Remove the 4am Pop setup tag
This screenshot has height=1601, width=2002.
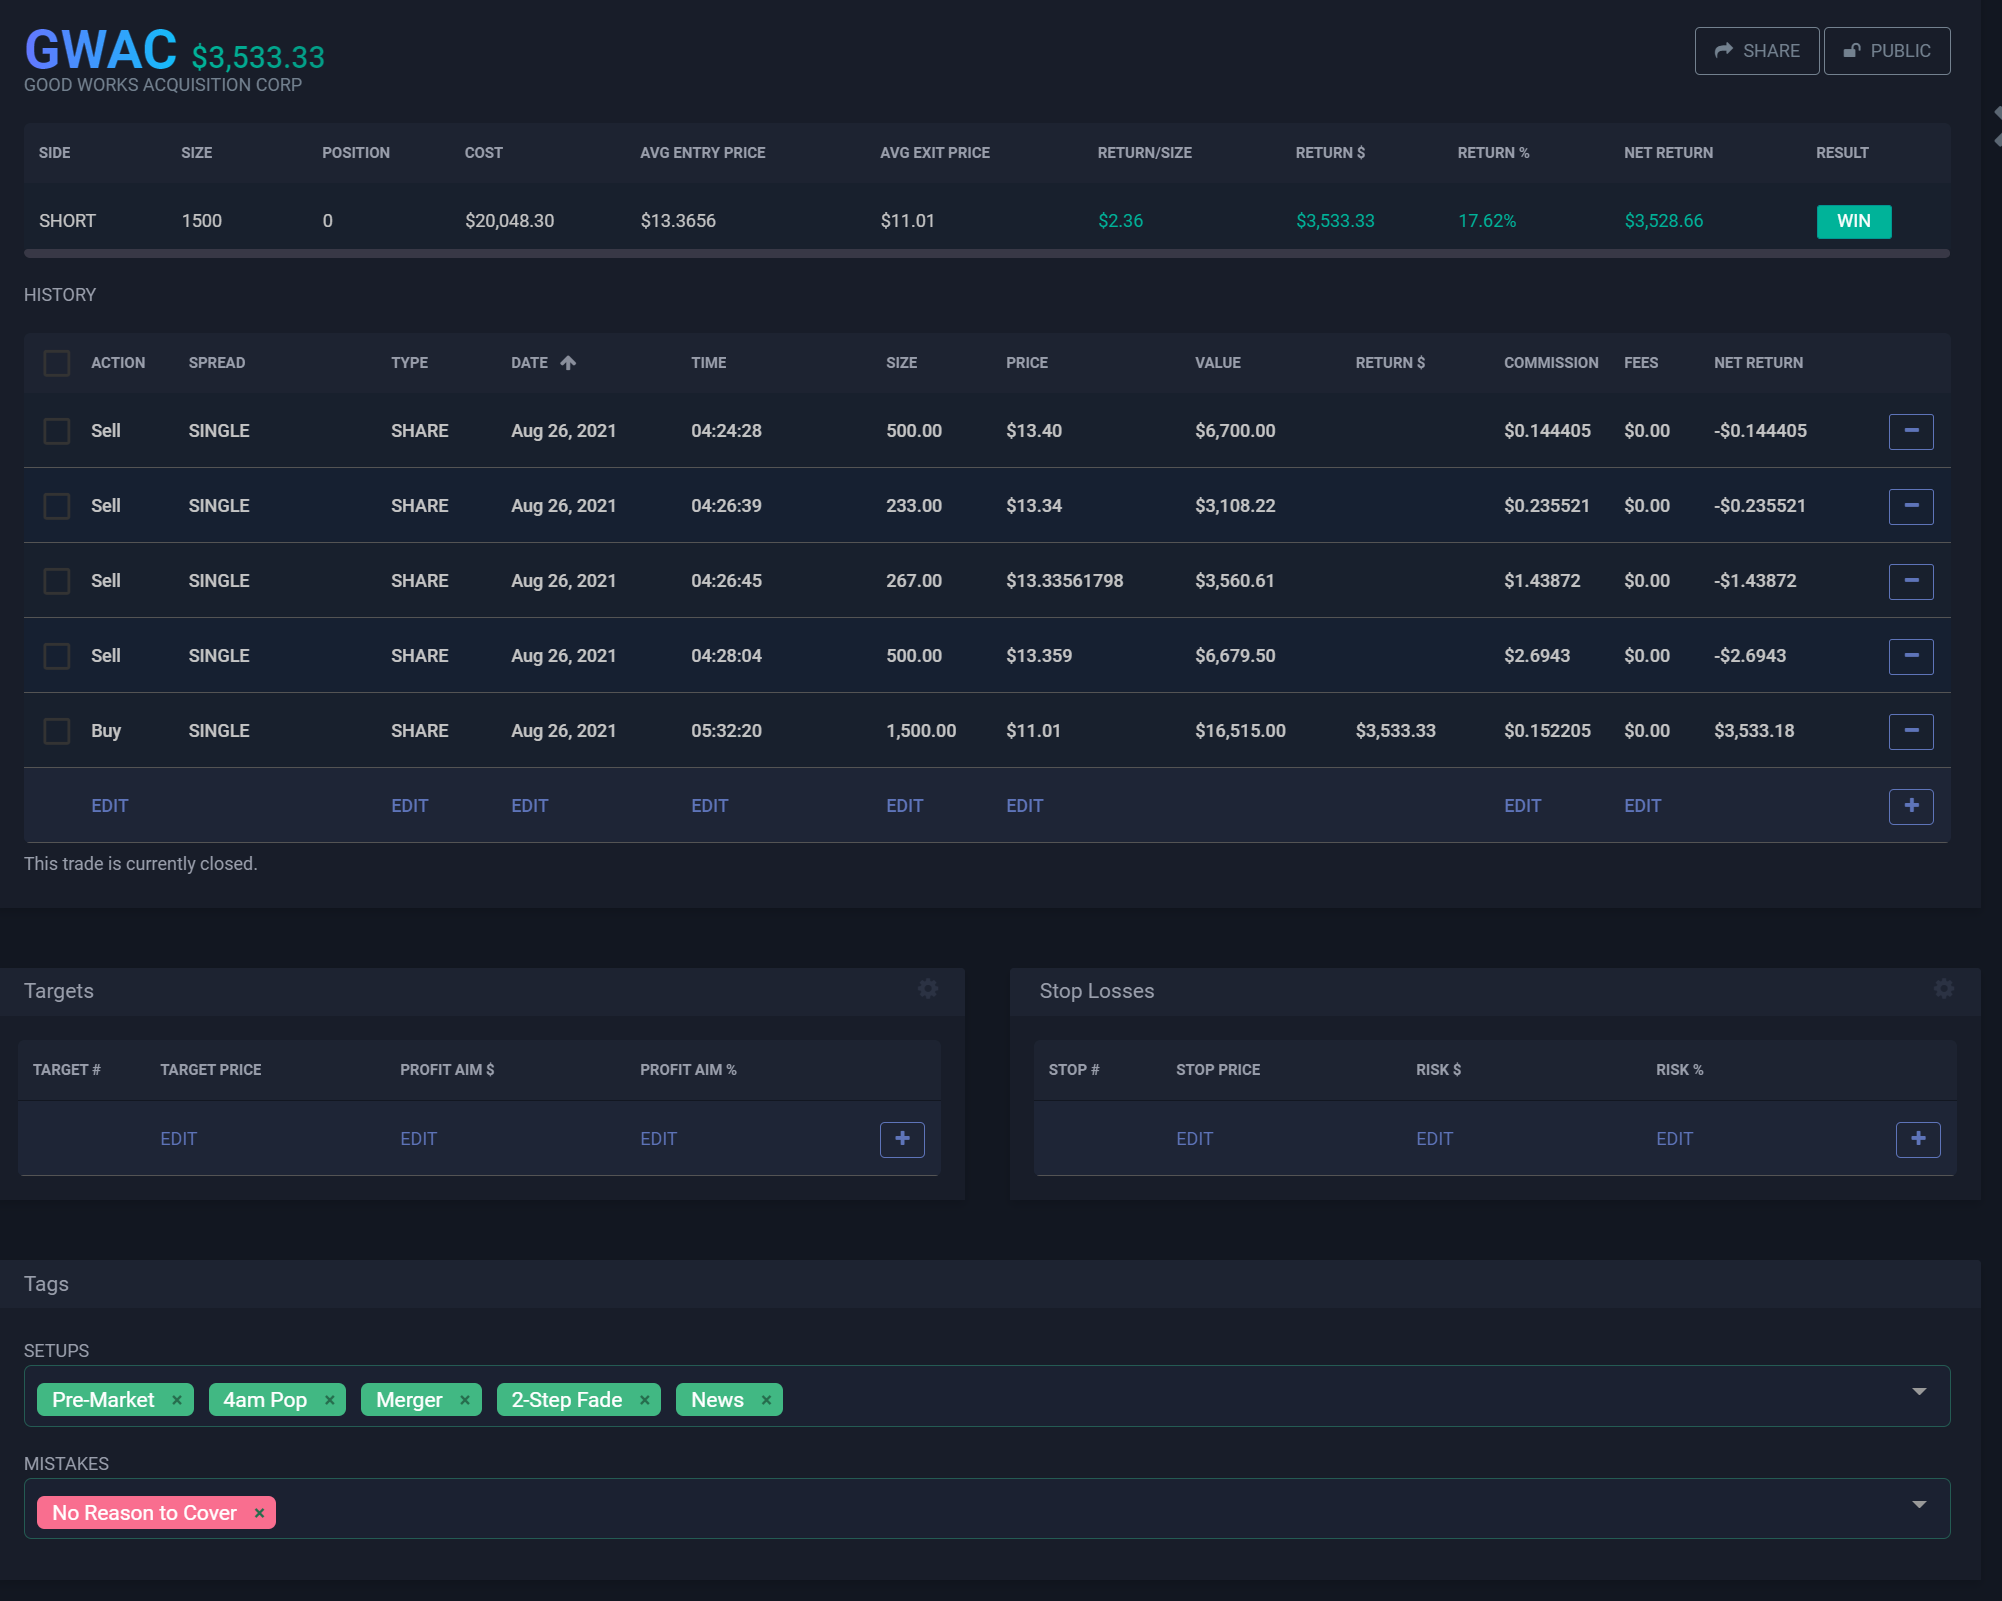coord(330,1400)
